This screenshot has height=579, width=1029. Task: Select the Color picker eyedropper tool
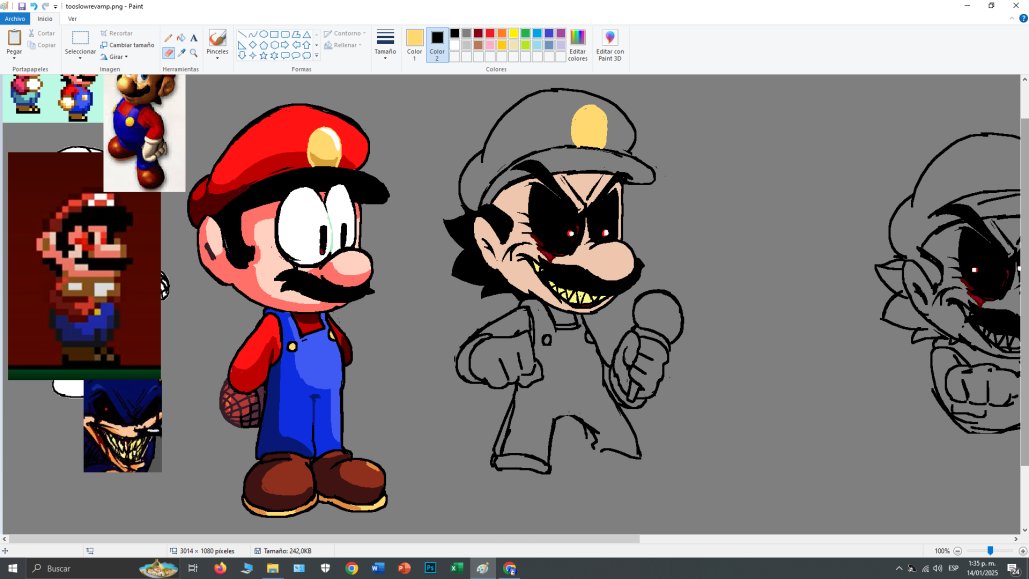(x=181, y=53)
